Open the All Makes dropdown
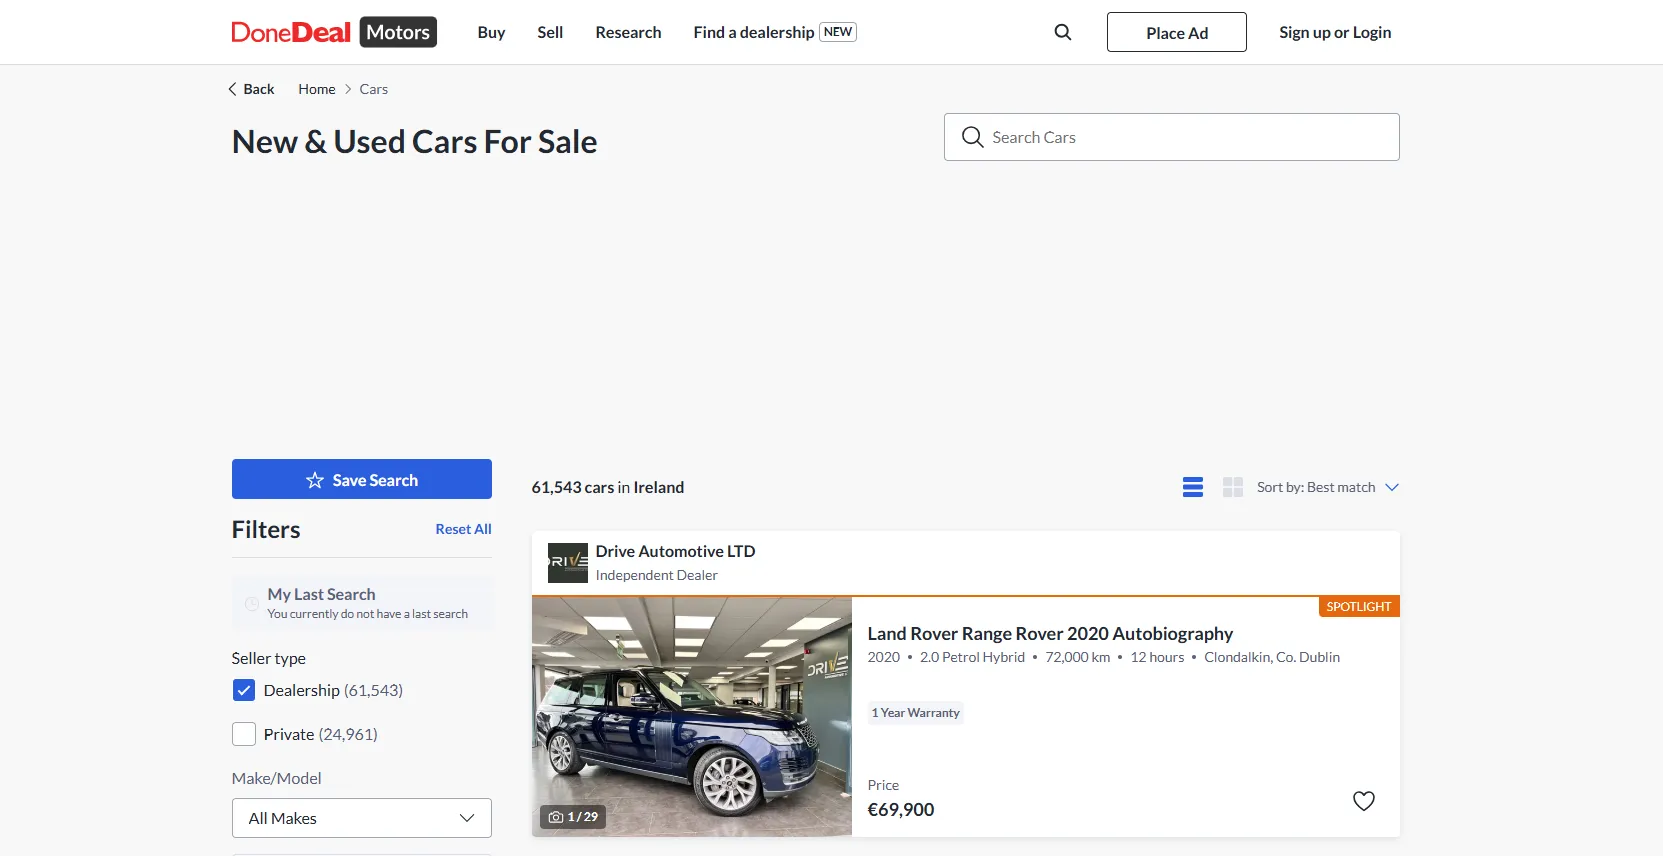The width and height of the screenshot is (1663, 856). click(362, 818)
